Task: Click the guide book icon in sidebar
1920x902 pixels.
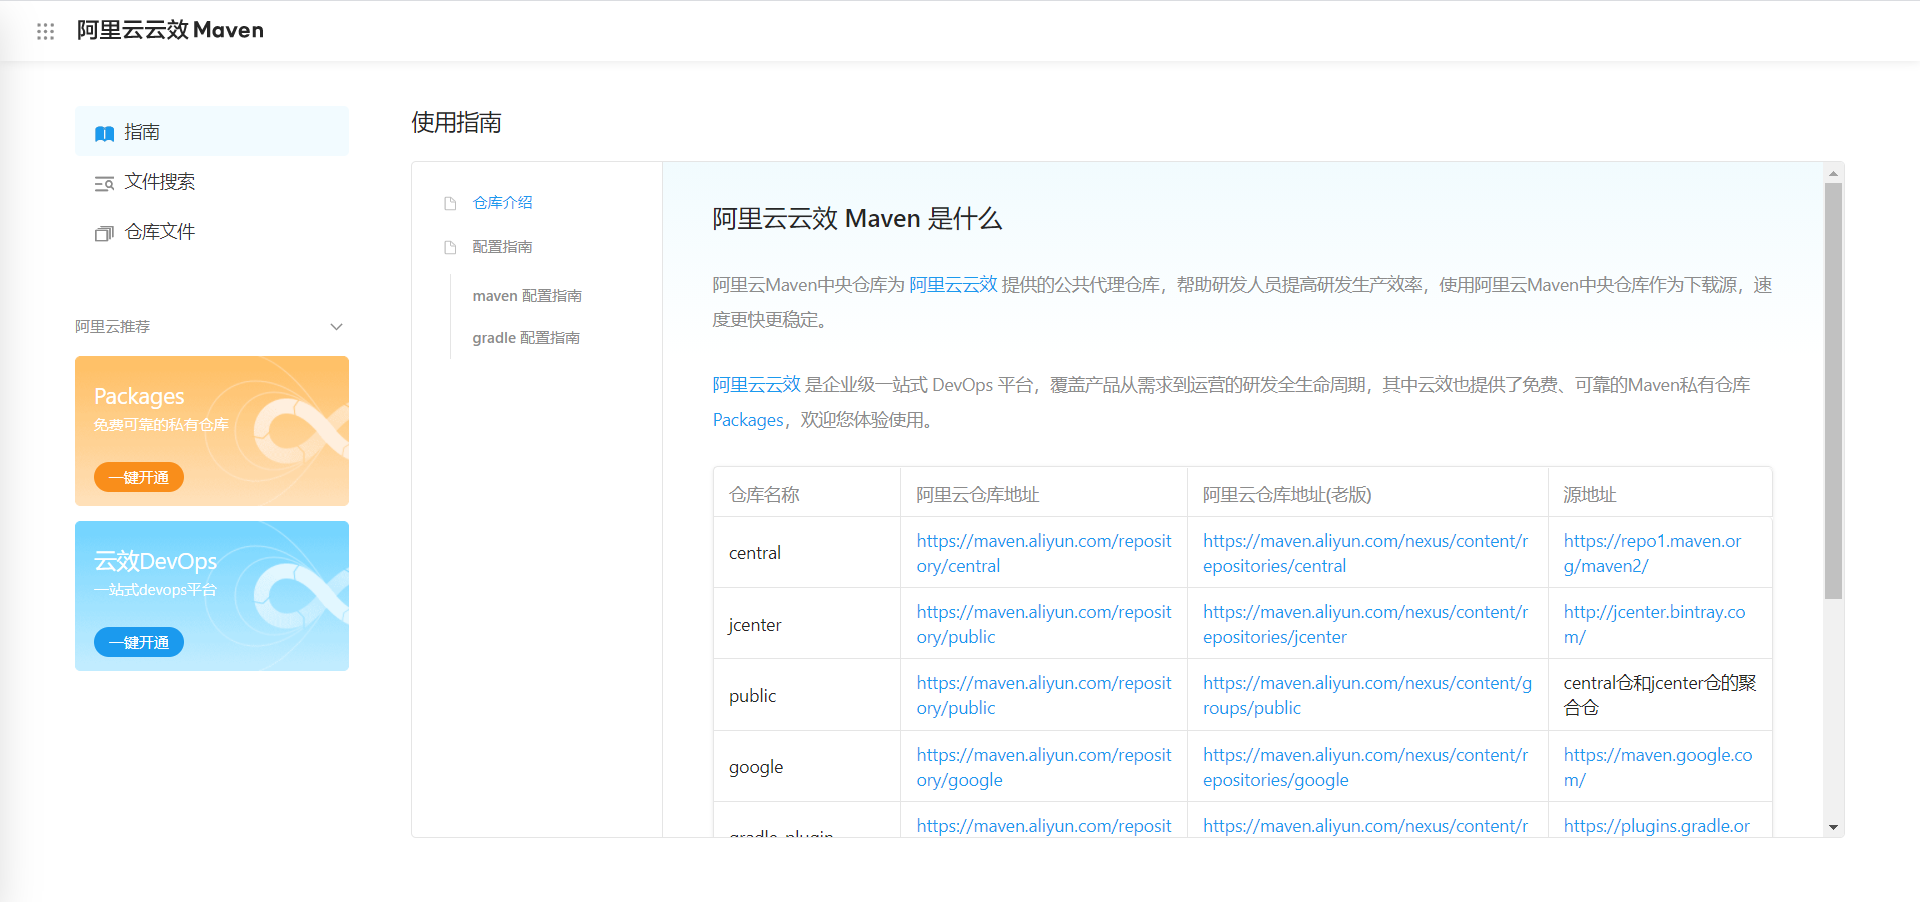Action: (x=104, y=133)
